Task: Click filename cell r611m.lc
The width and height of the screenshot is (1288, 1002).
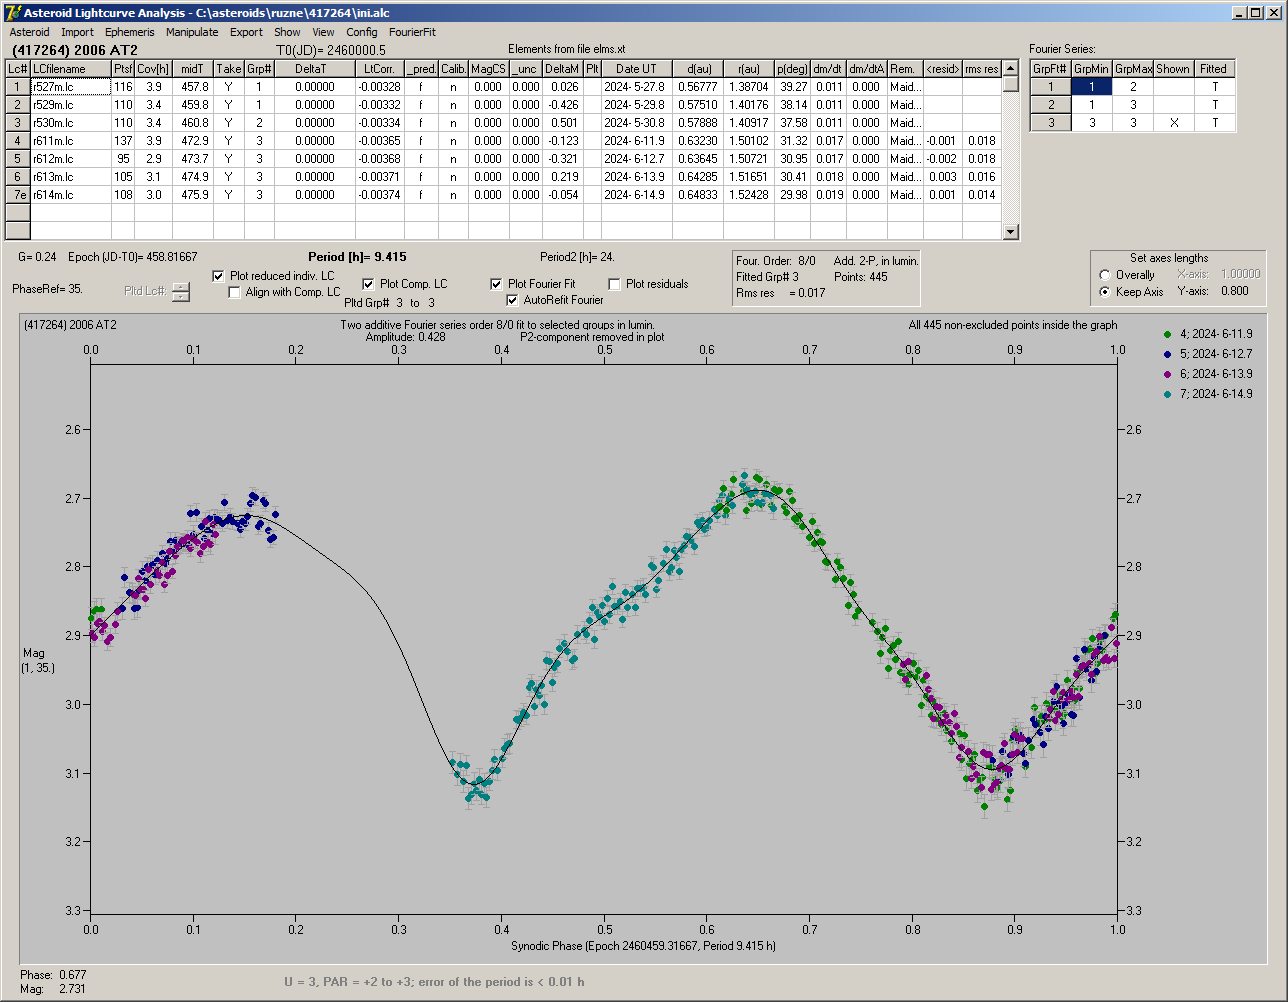Action: click(x=71, y=141)
